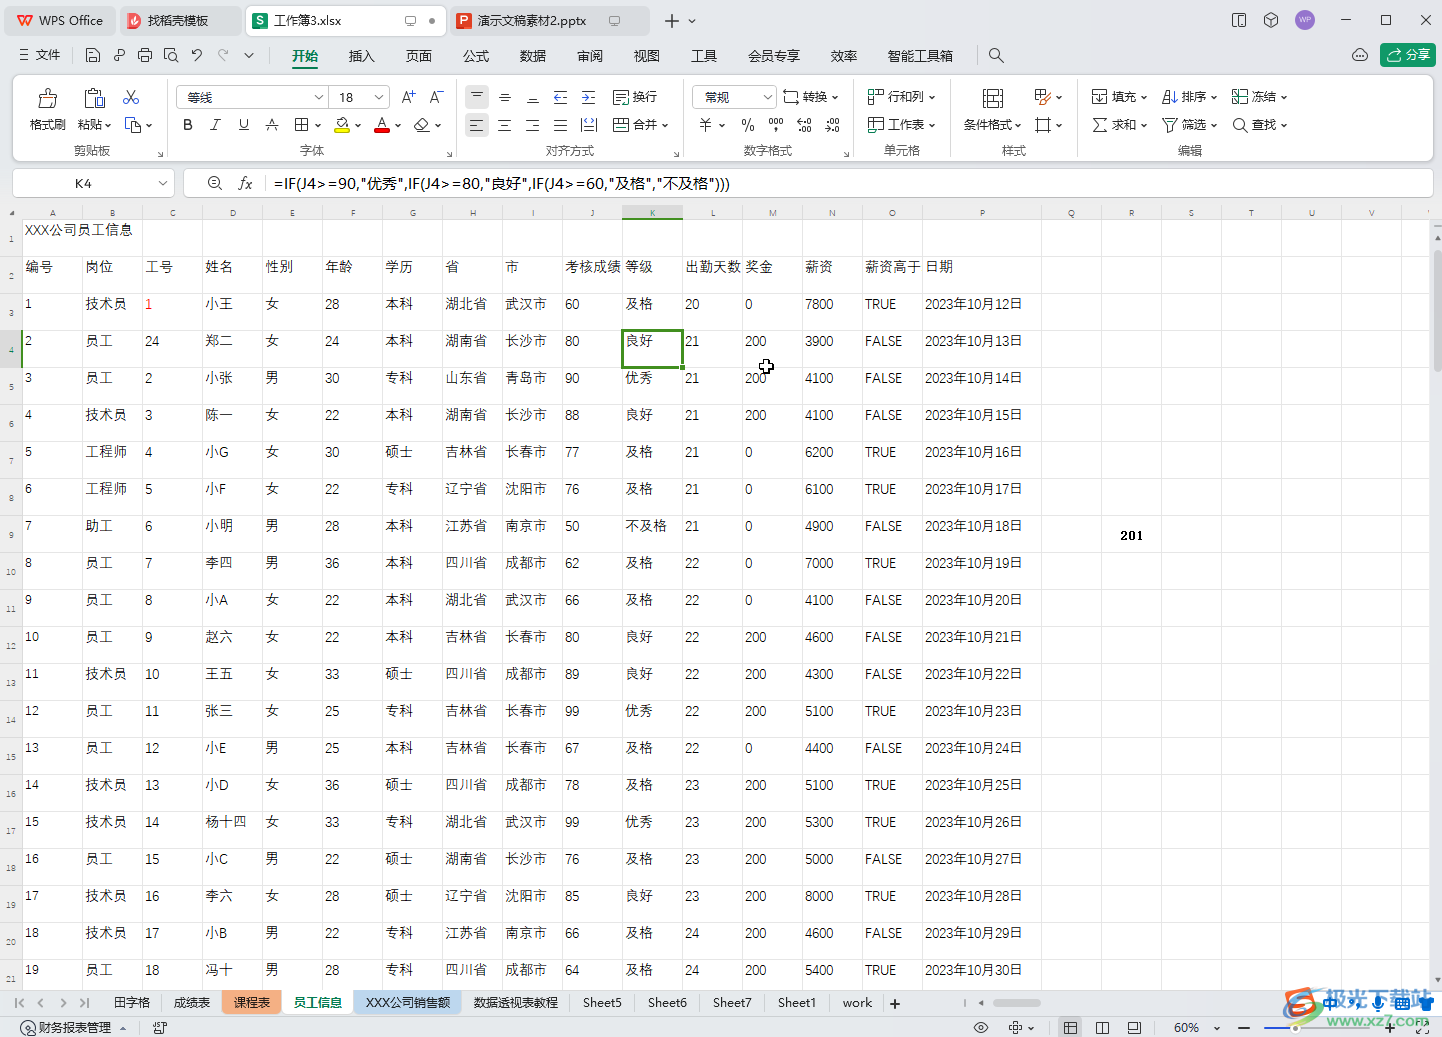1442x1037 pixels.
Task: Decrease font size with A- icon
Action: point(436,97)
